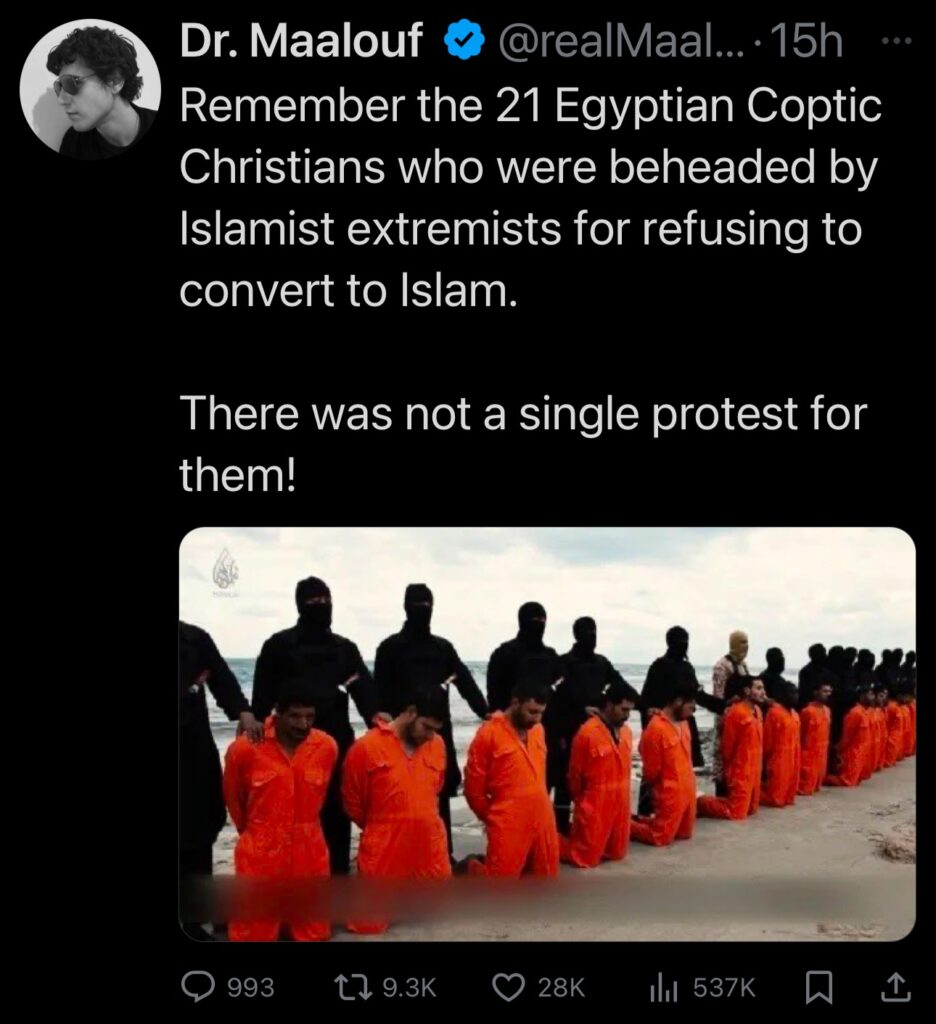This screenshot has height=1024, width=936.
Task: Click the 537K views count
Action: [x=724, y=987]
